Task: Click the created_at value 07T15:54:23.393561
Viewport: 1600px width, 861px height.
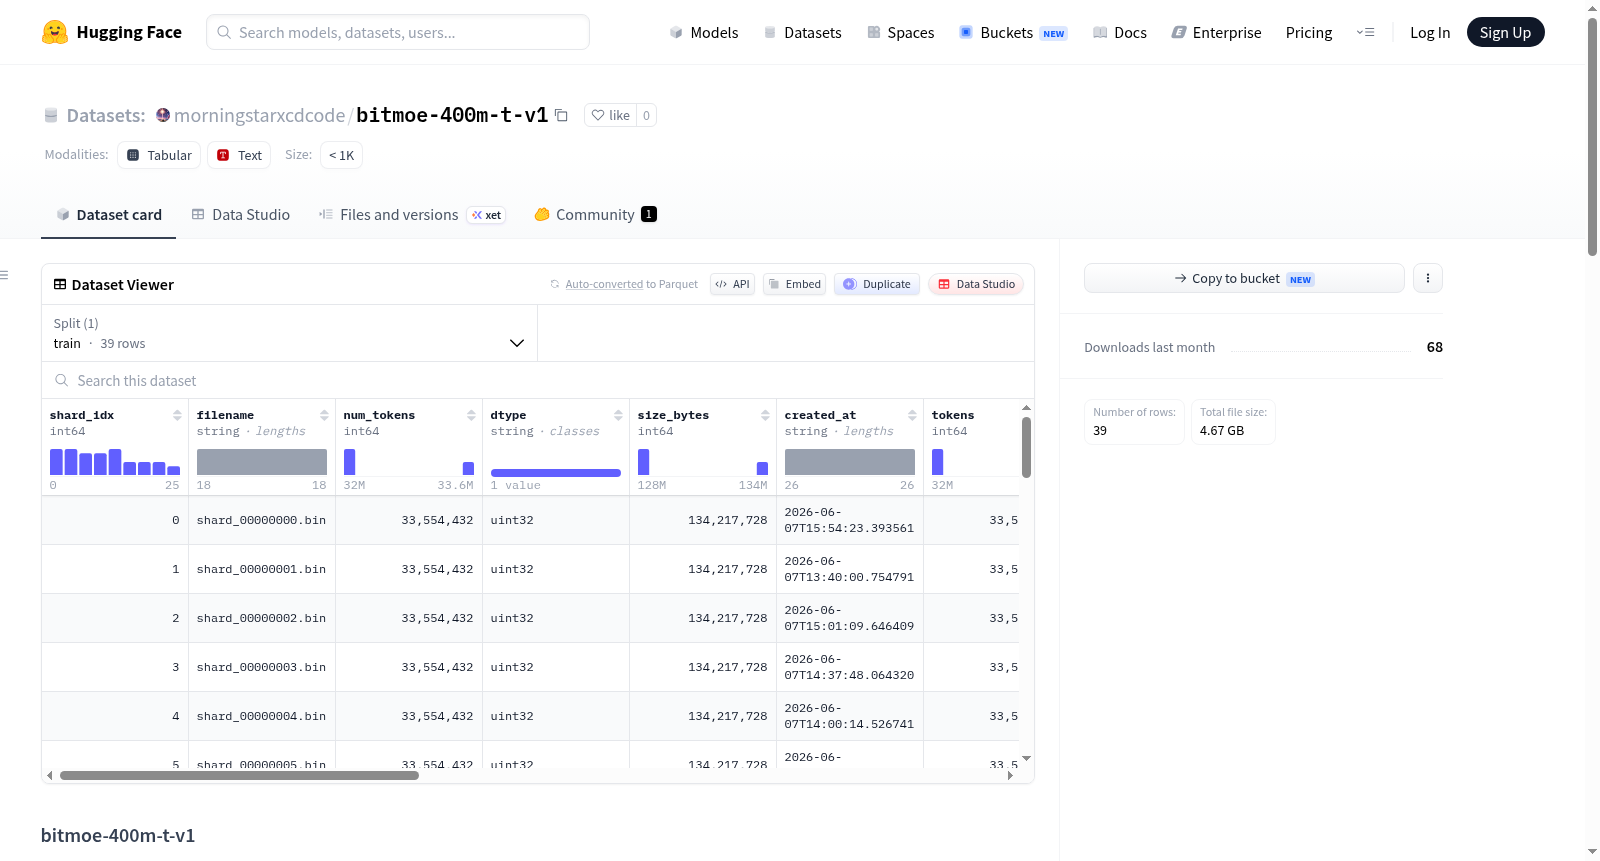Action: pos(849,528)
